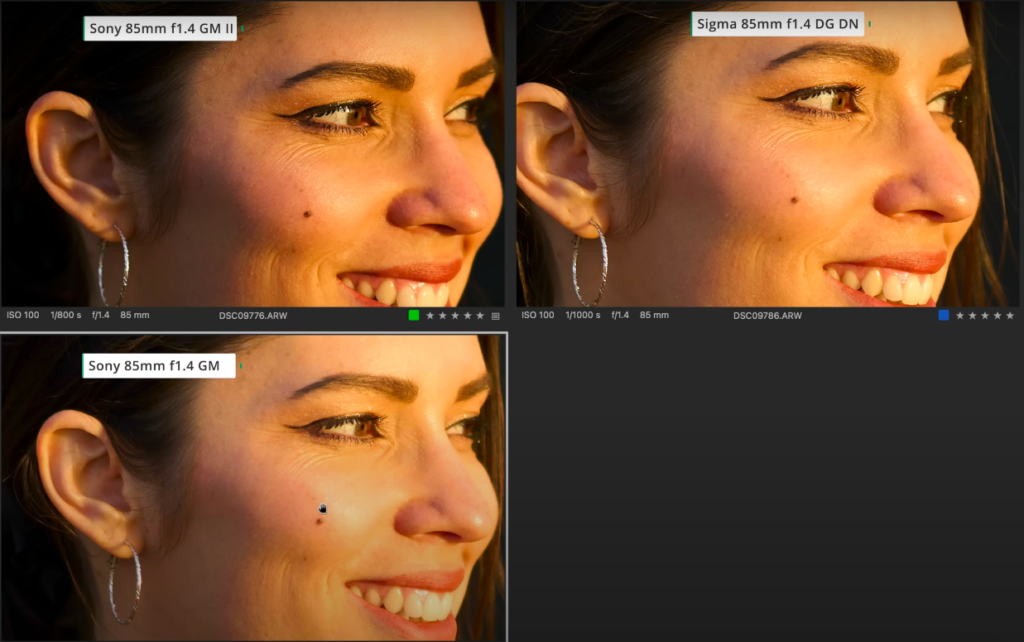Set a three-star rating on DSC09786.ARW
1024x642 pixels.
(x=985, y=315)
